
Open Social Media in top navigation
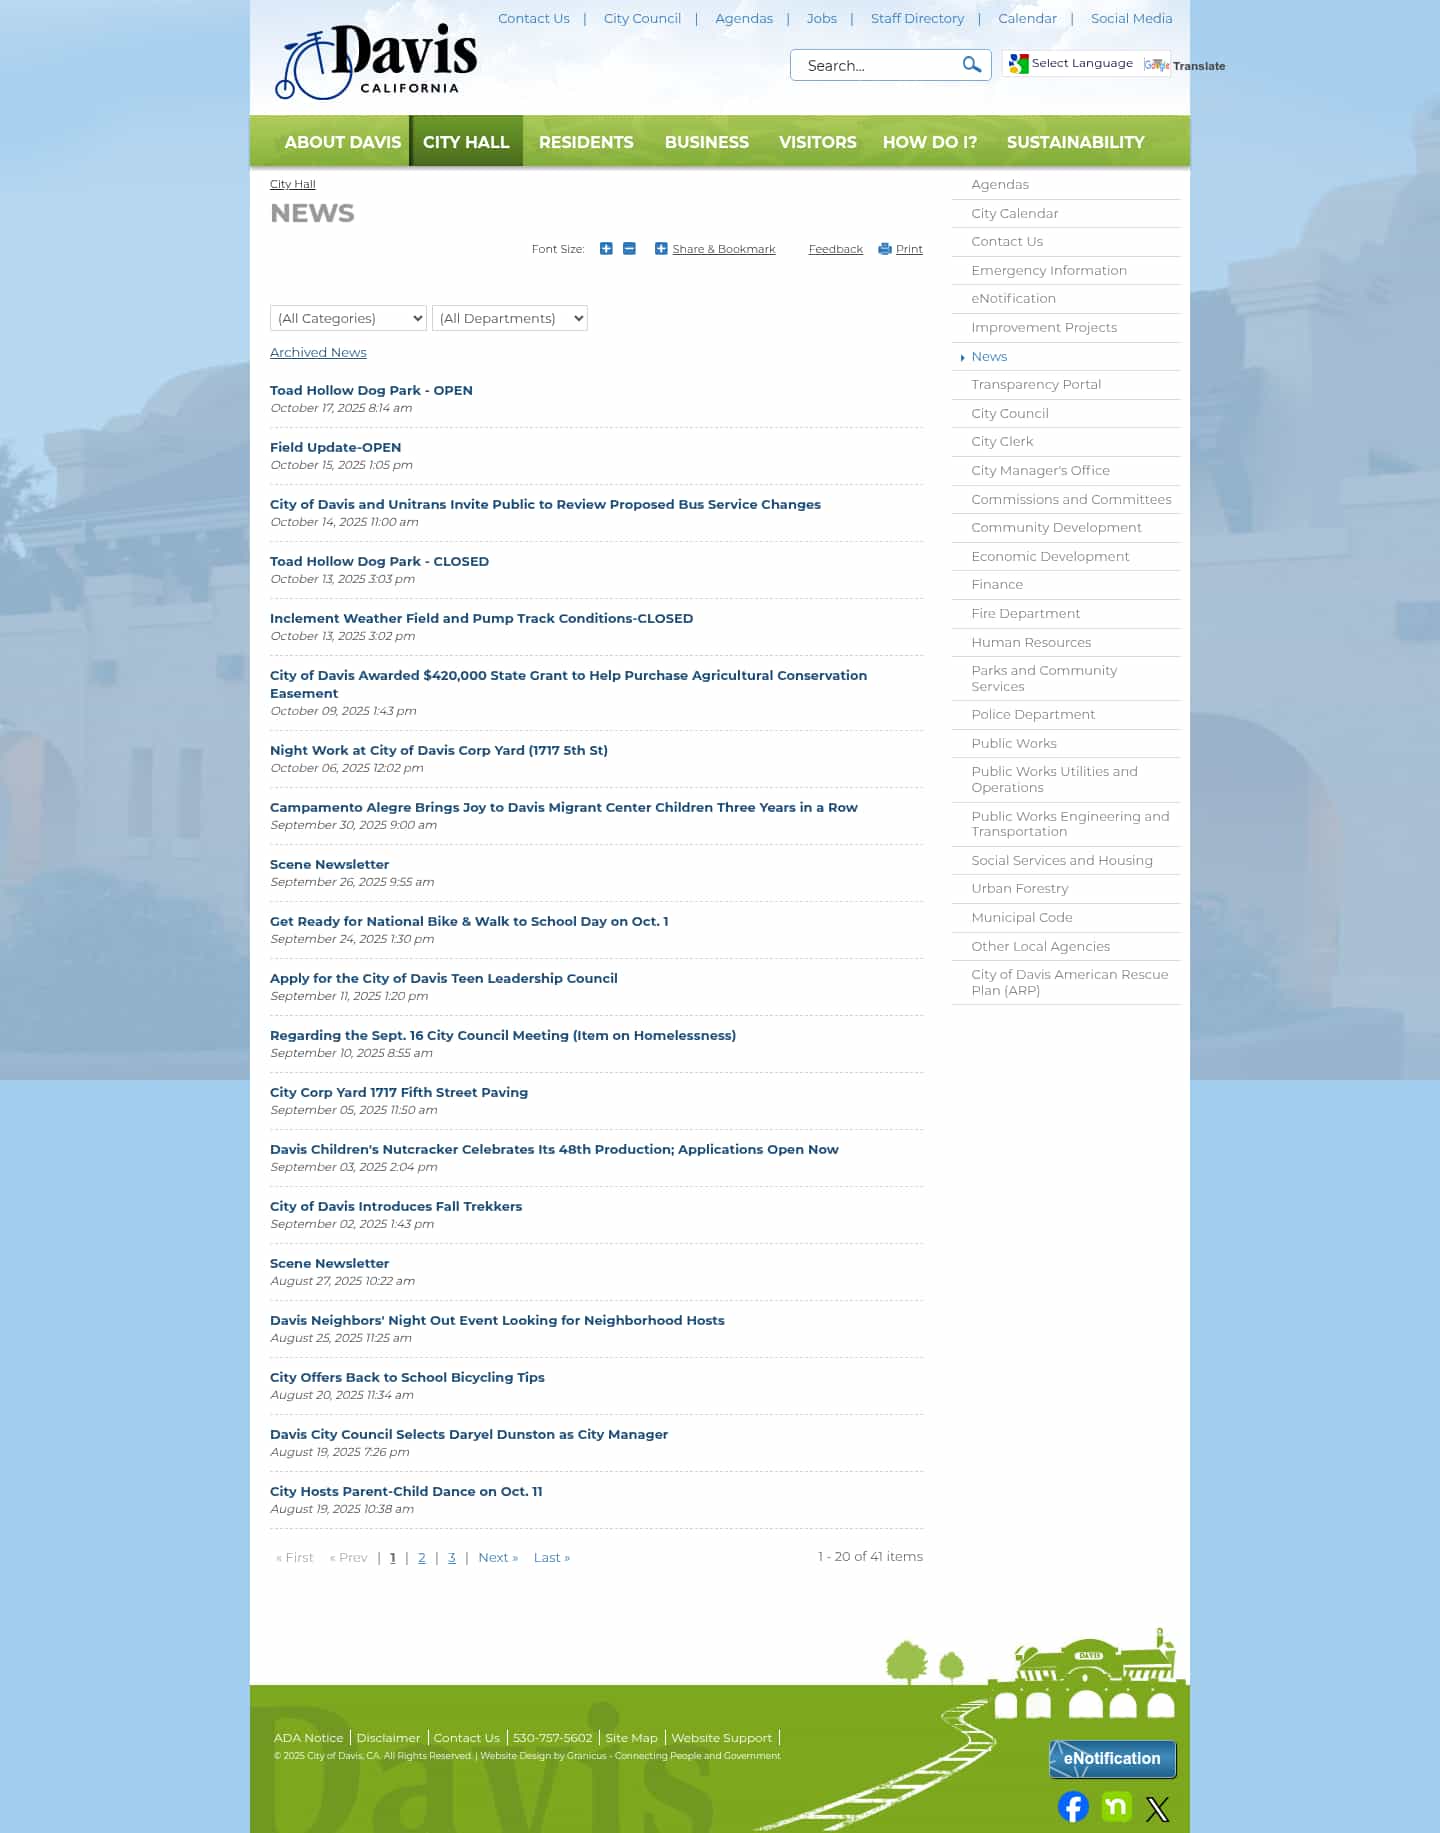(1132, 18)
